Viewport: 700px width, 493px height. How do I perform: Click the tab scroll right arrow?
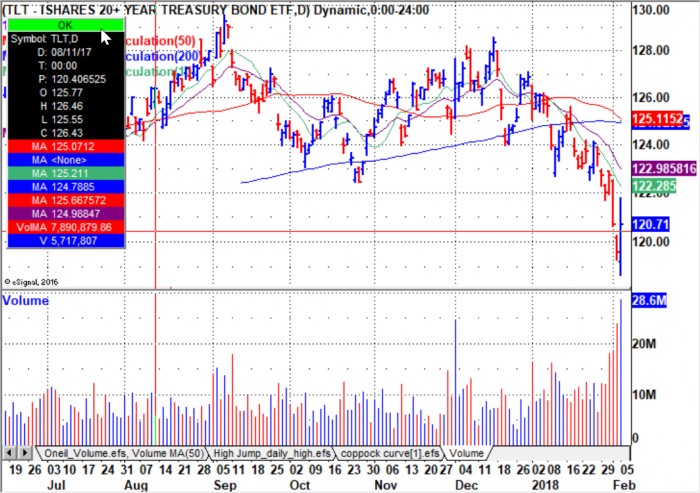(24, 453)
